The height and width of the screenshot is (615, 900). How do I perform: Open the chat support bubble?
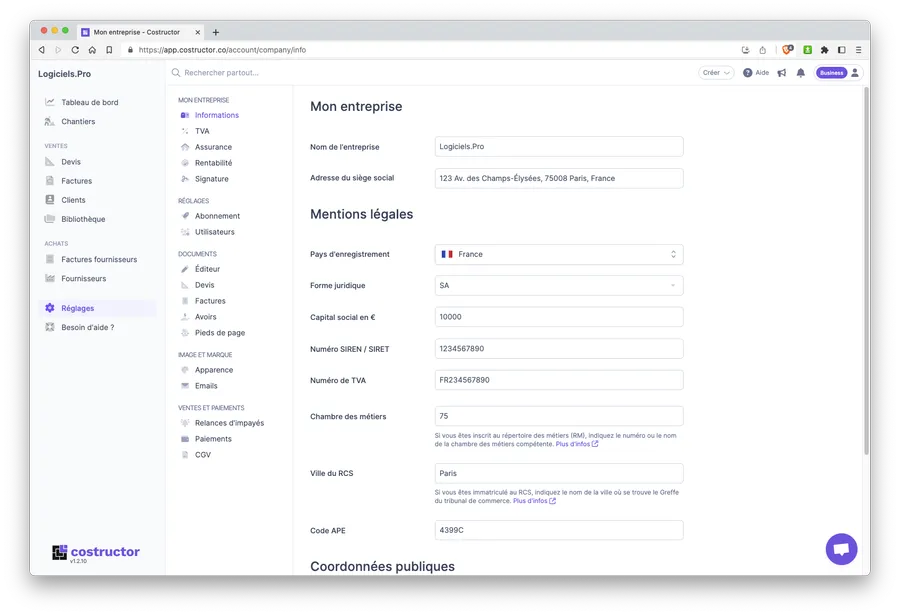tap(841, 549)
